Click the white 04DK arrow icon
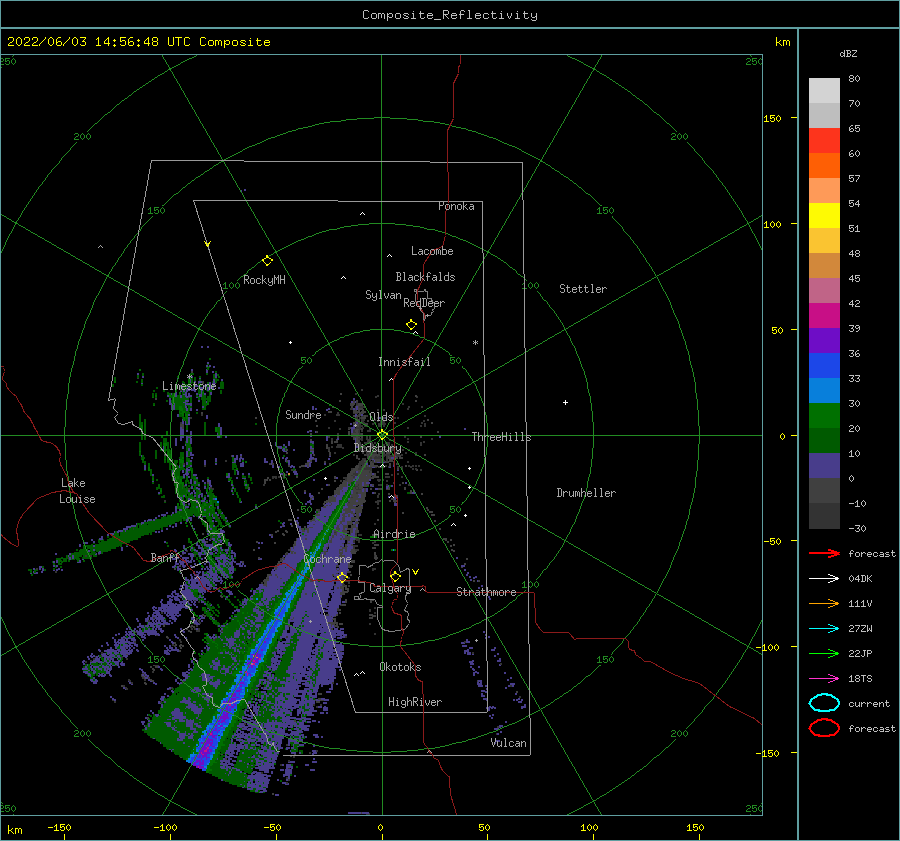Image resolution: width=900 pixels, height=841 pixels. point(824,579)
